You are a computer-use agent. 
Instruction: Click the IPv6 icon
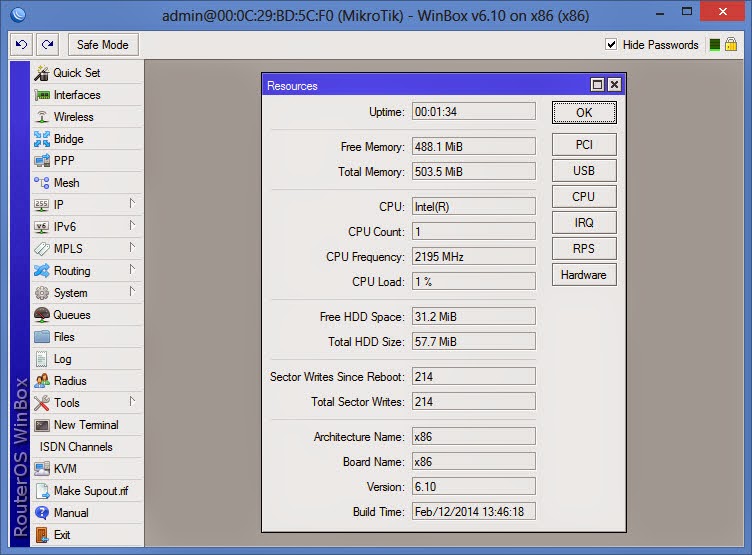(42, 227)
